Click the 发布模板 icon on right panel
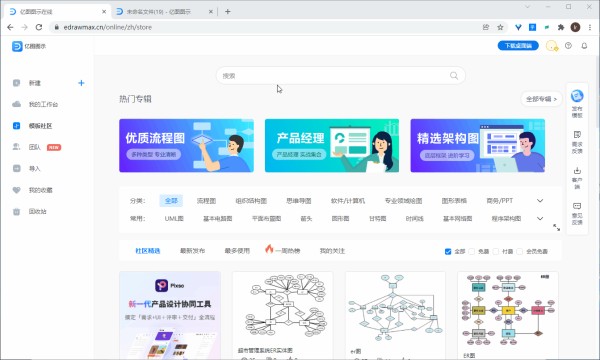Image resolution: width=600 pixels, height=360 pixels. (577, 96)
